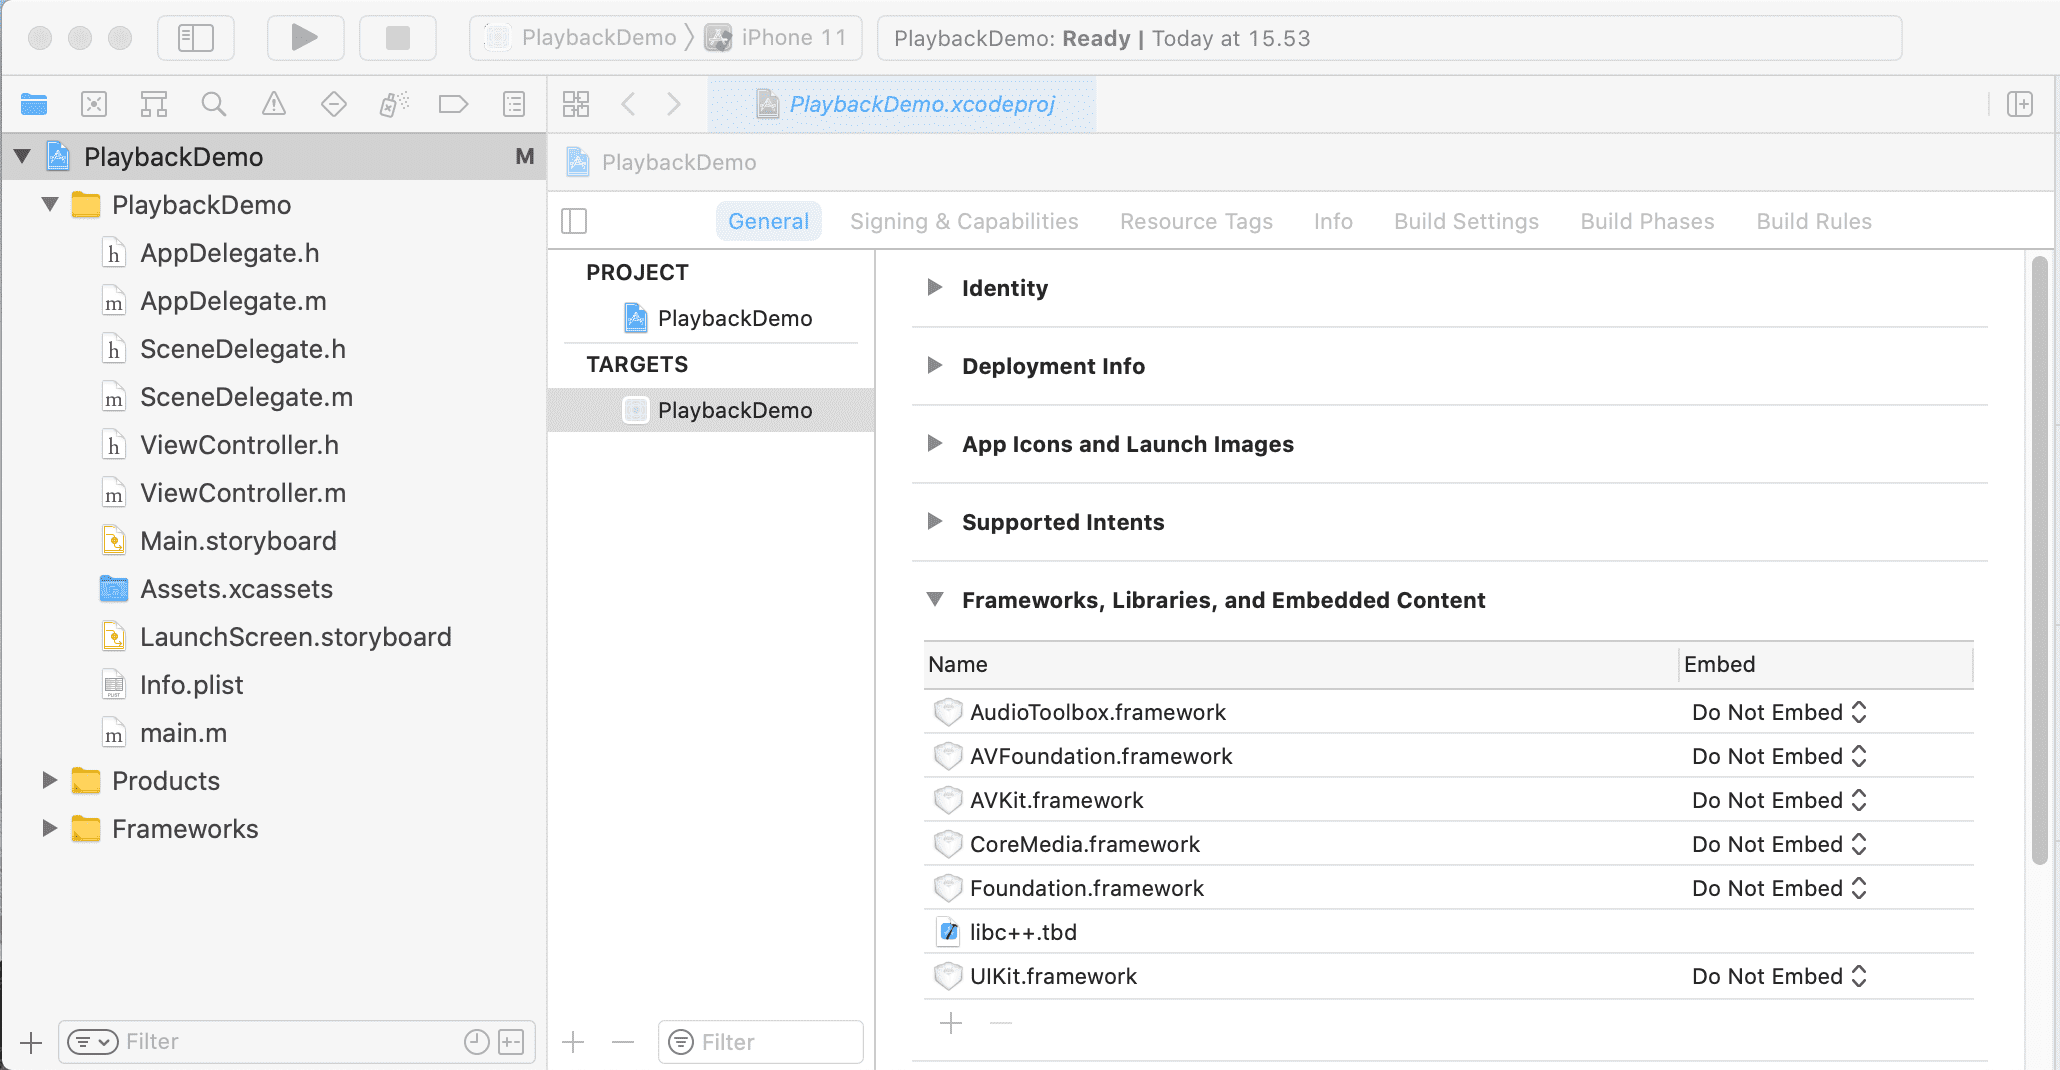Switch to the Build Rules tab
The image size is (2060, 1070).
[x=1814, y=221]
